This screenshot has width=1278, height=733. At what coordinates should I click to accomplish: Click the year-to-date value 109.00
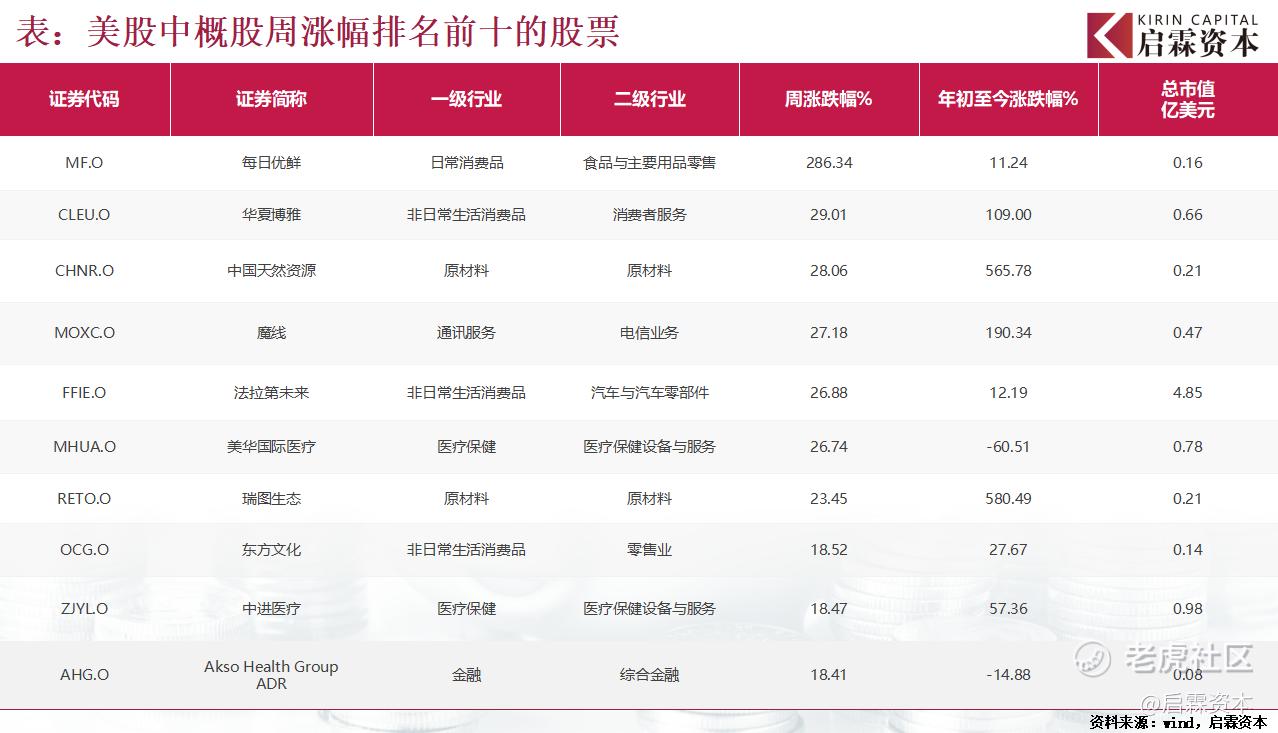(x=1008, y=214)
